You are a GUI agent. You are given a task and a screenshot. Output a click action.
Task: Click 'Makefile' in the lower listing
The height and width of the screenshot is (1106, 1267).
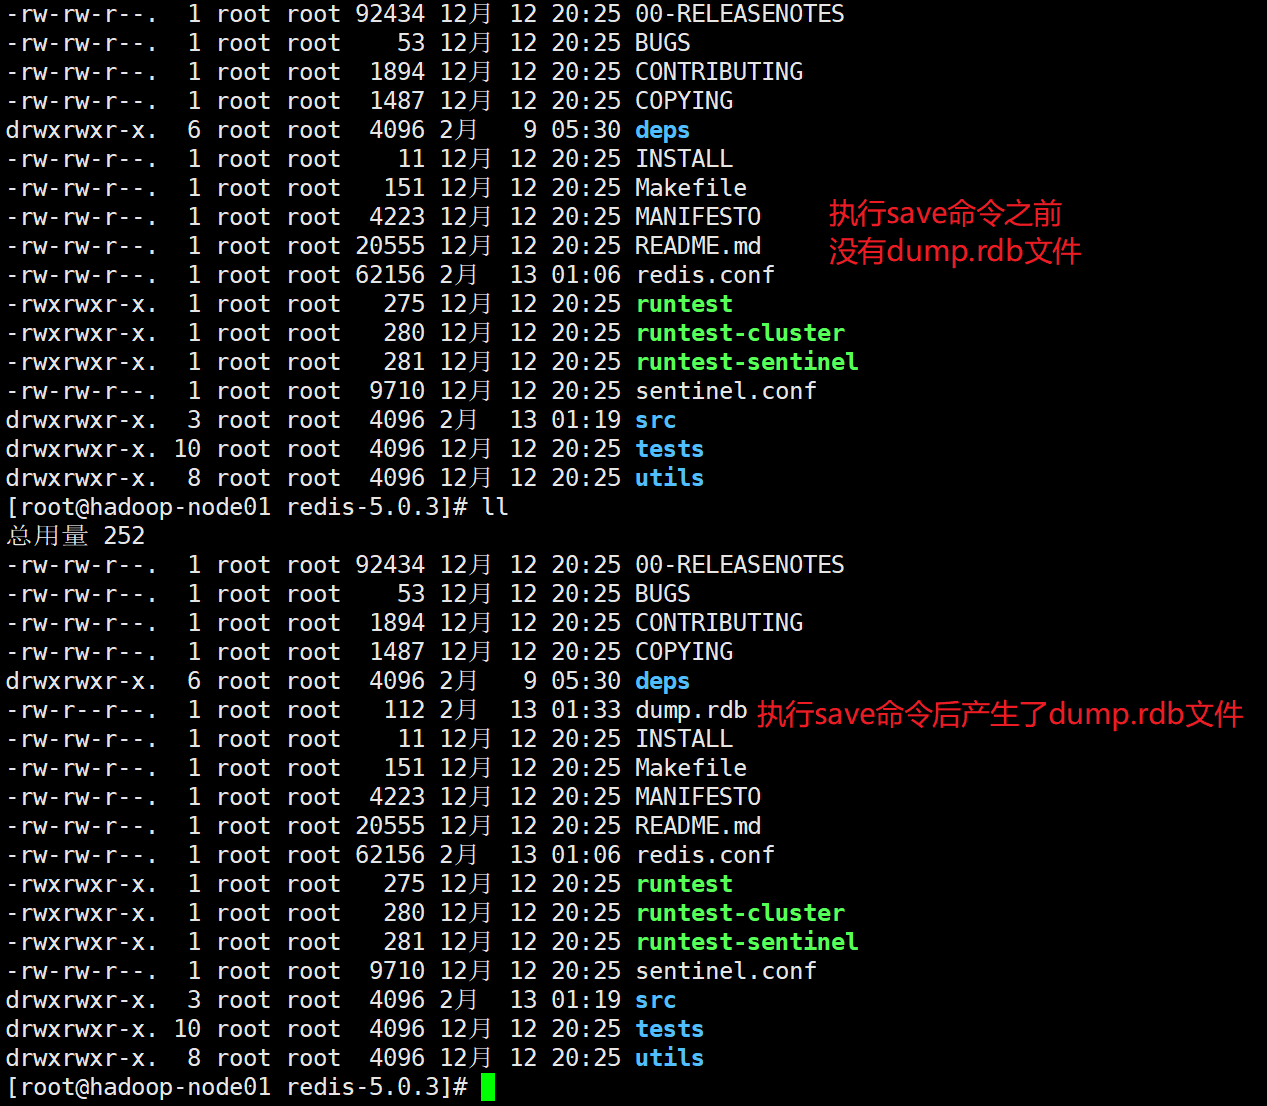click(x=691, y=768)
